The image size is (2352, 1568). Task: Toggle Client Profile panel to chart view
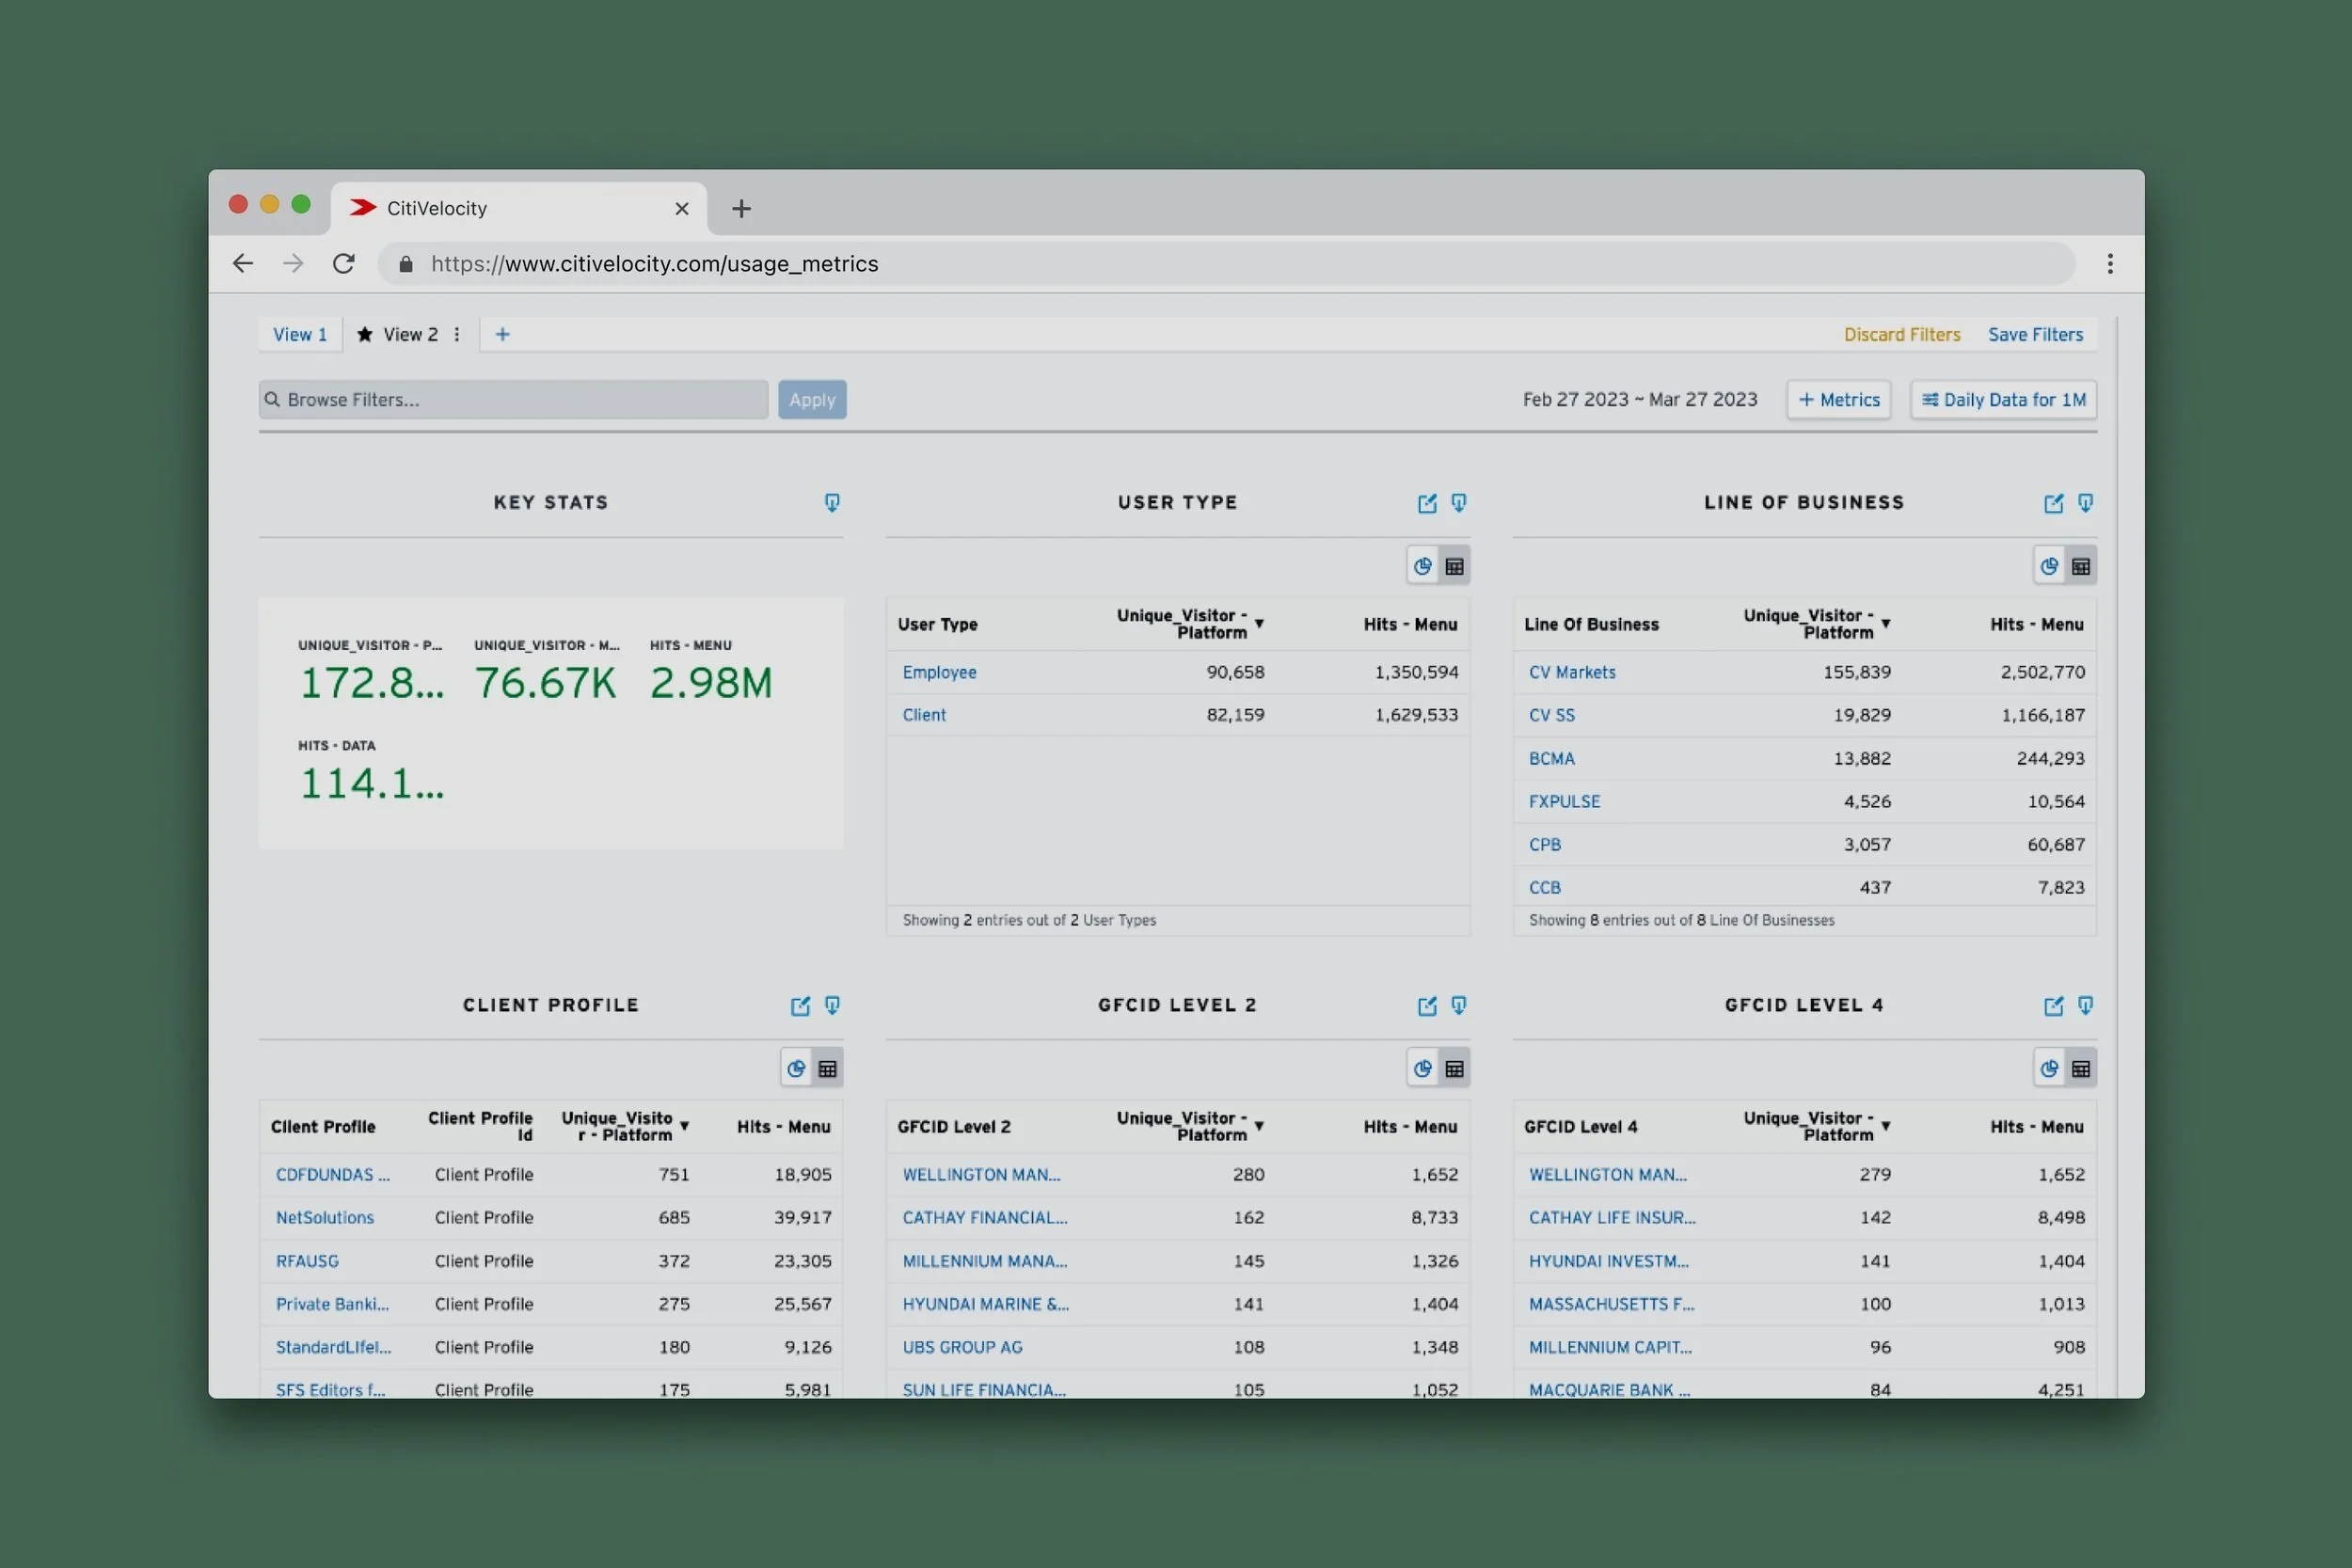[796, 1069]
